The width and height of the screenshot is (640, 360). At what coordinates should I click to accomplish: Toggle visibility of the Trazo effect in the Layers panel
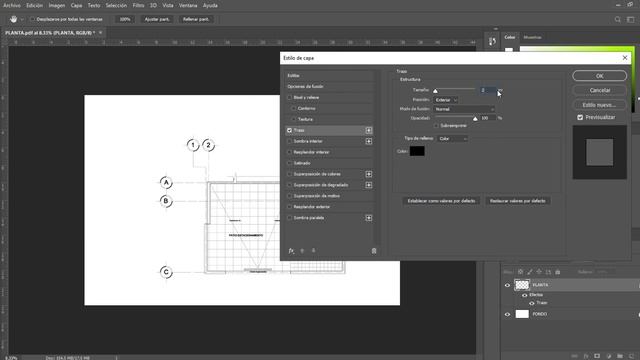pos(532,303)
